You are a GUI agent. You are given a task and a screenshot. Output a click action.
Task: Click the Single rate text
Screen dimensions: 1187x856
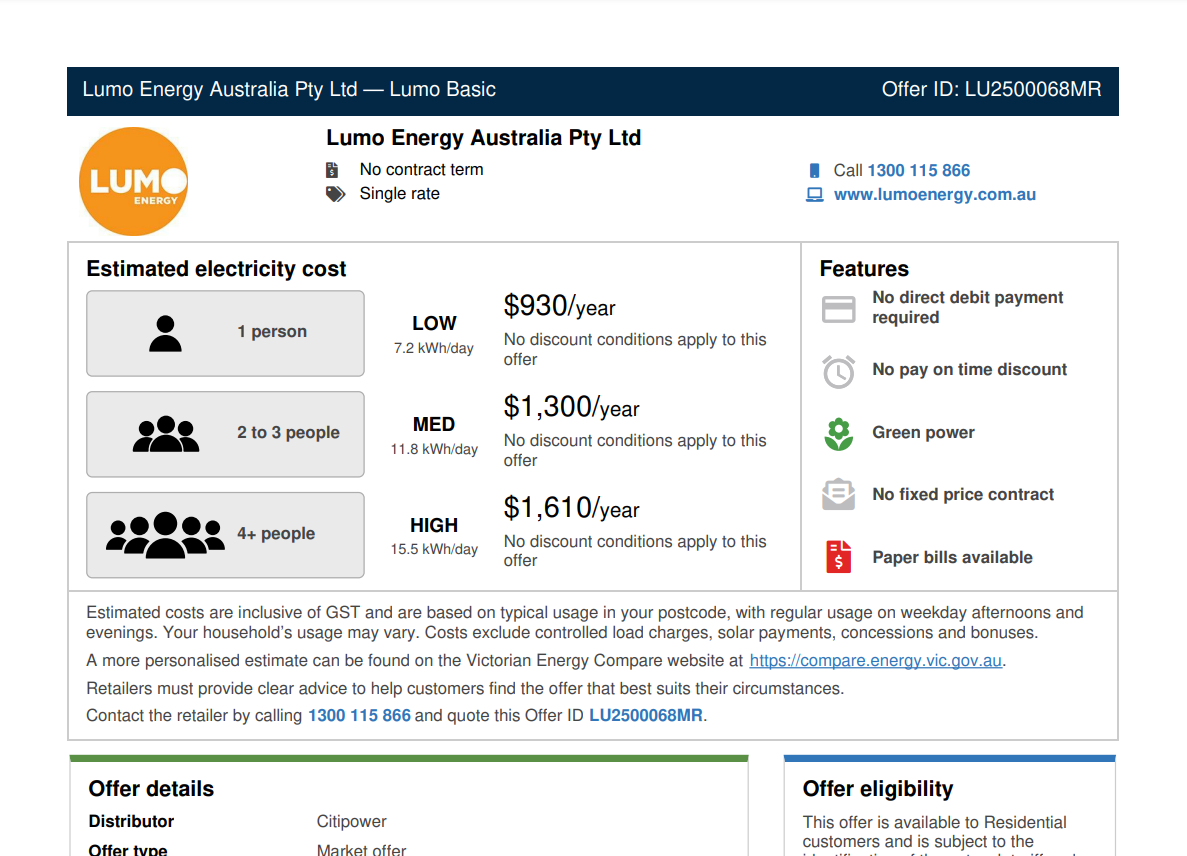400,194
